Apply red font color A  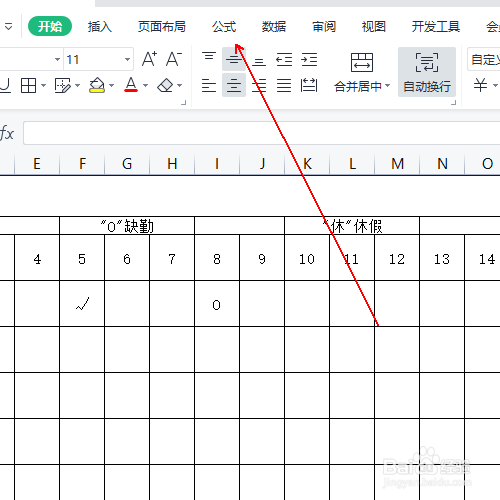click(x=131, y=85)
